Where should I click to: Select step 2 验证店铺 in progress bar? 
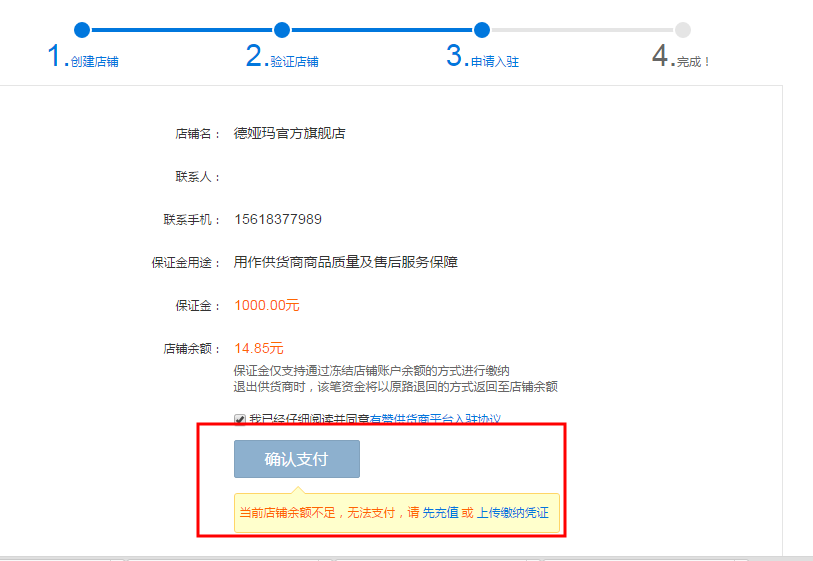tap(282, 56)
